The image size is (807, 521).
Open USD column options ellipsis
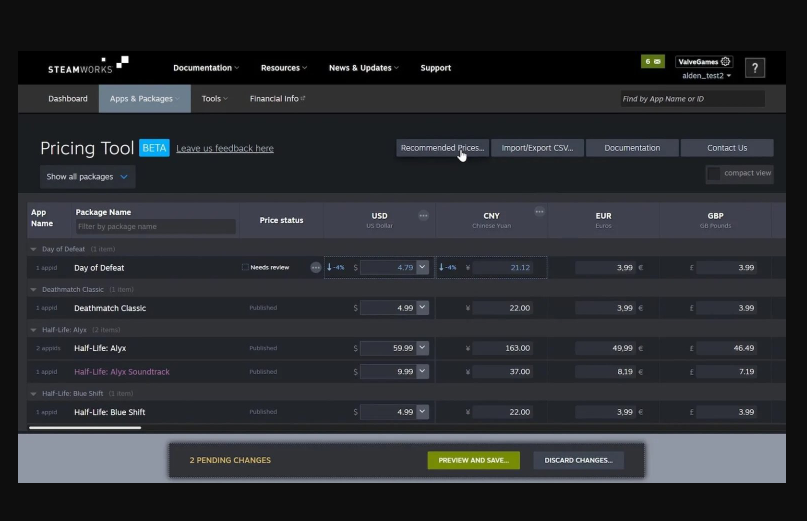tap(423, 216)
